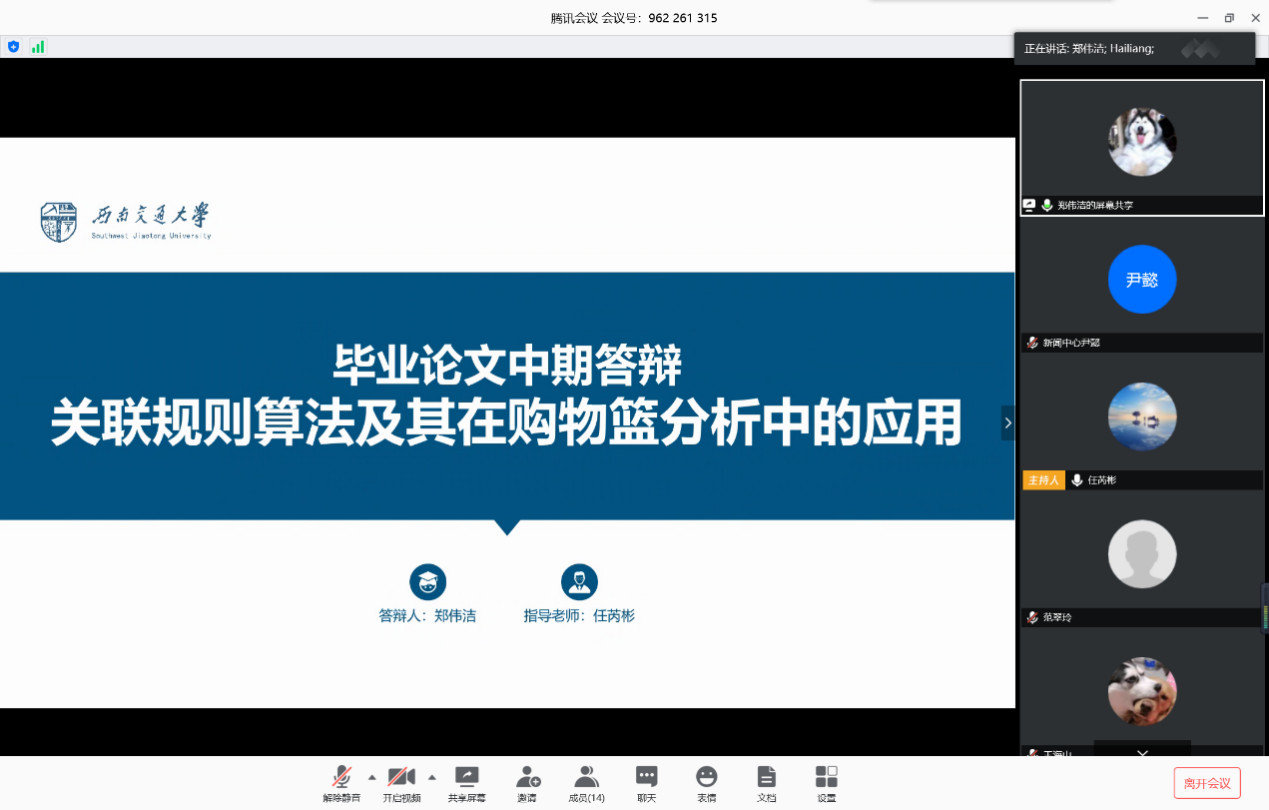Start screen sharing (共享屏幕)

click(x=467, y=782)
